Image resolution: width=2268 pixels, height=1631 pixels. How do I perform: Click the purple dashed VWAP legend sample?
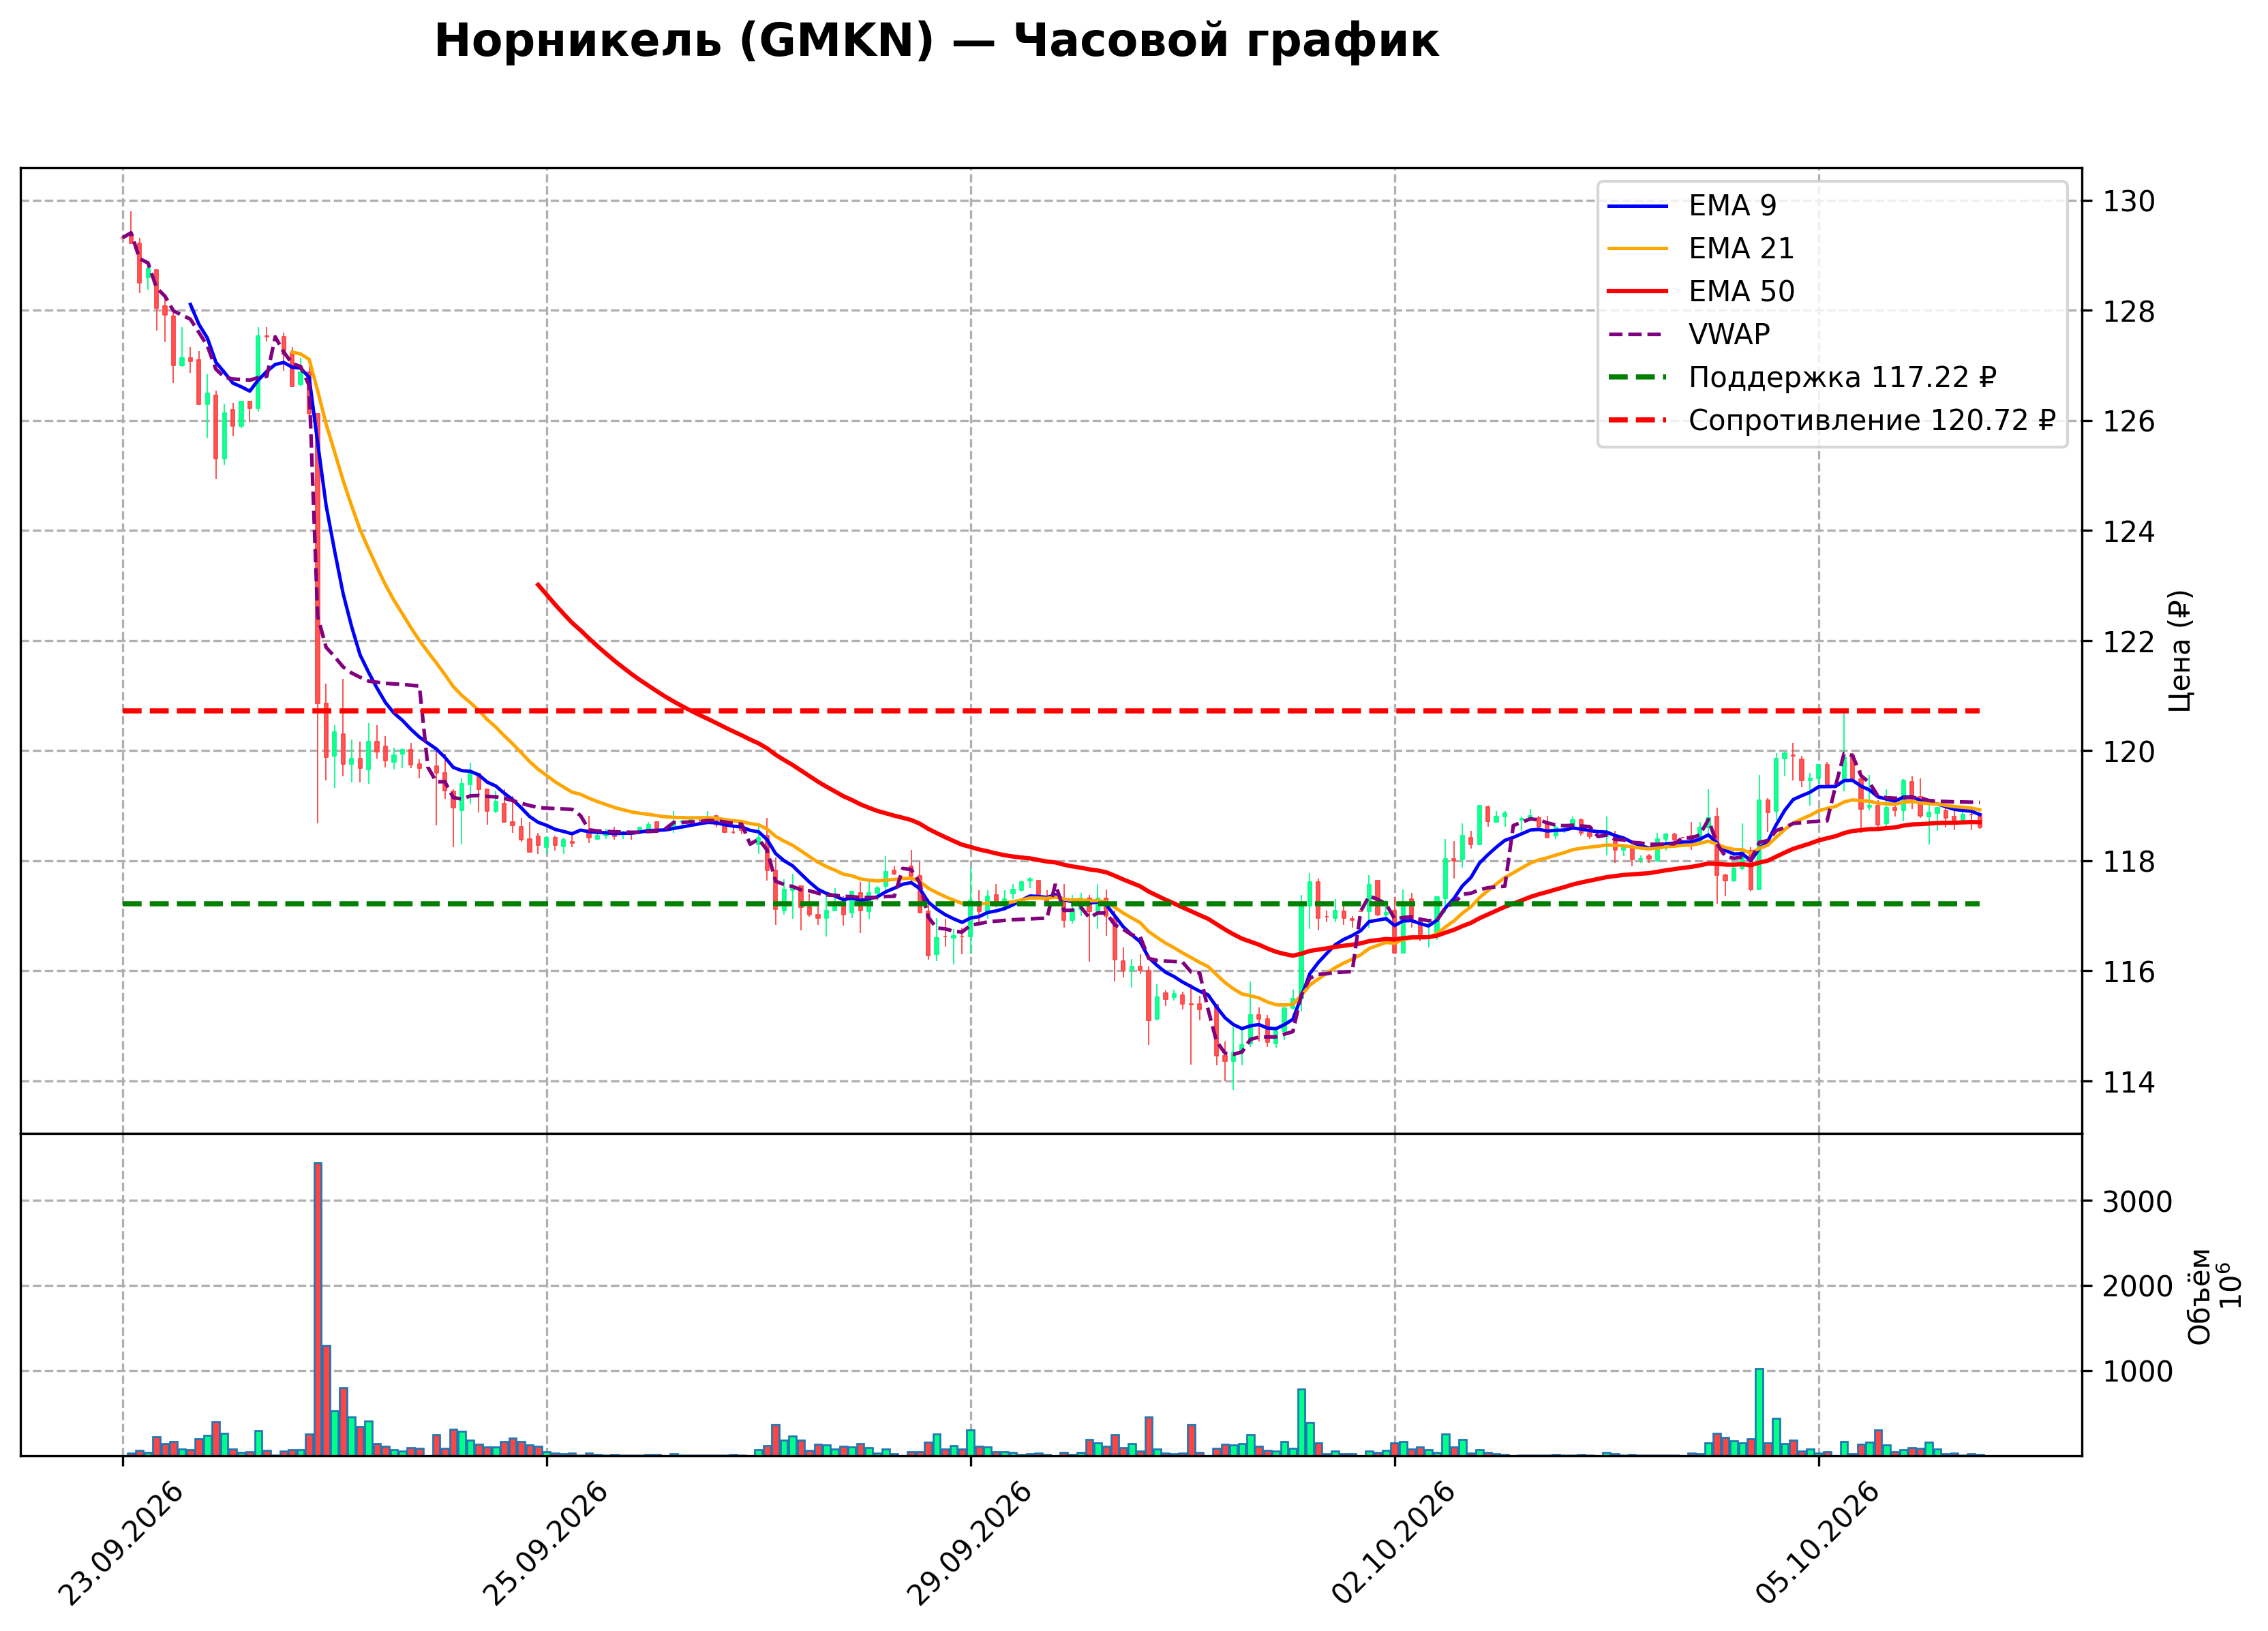[x=1638, y=335]
